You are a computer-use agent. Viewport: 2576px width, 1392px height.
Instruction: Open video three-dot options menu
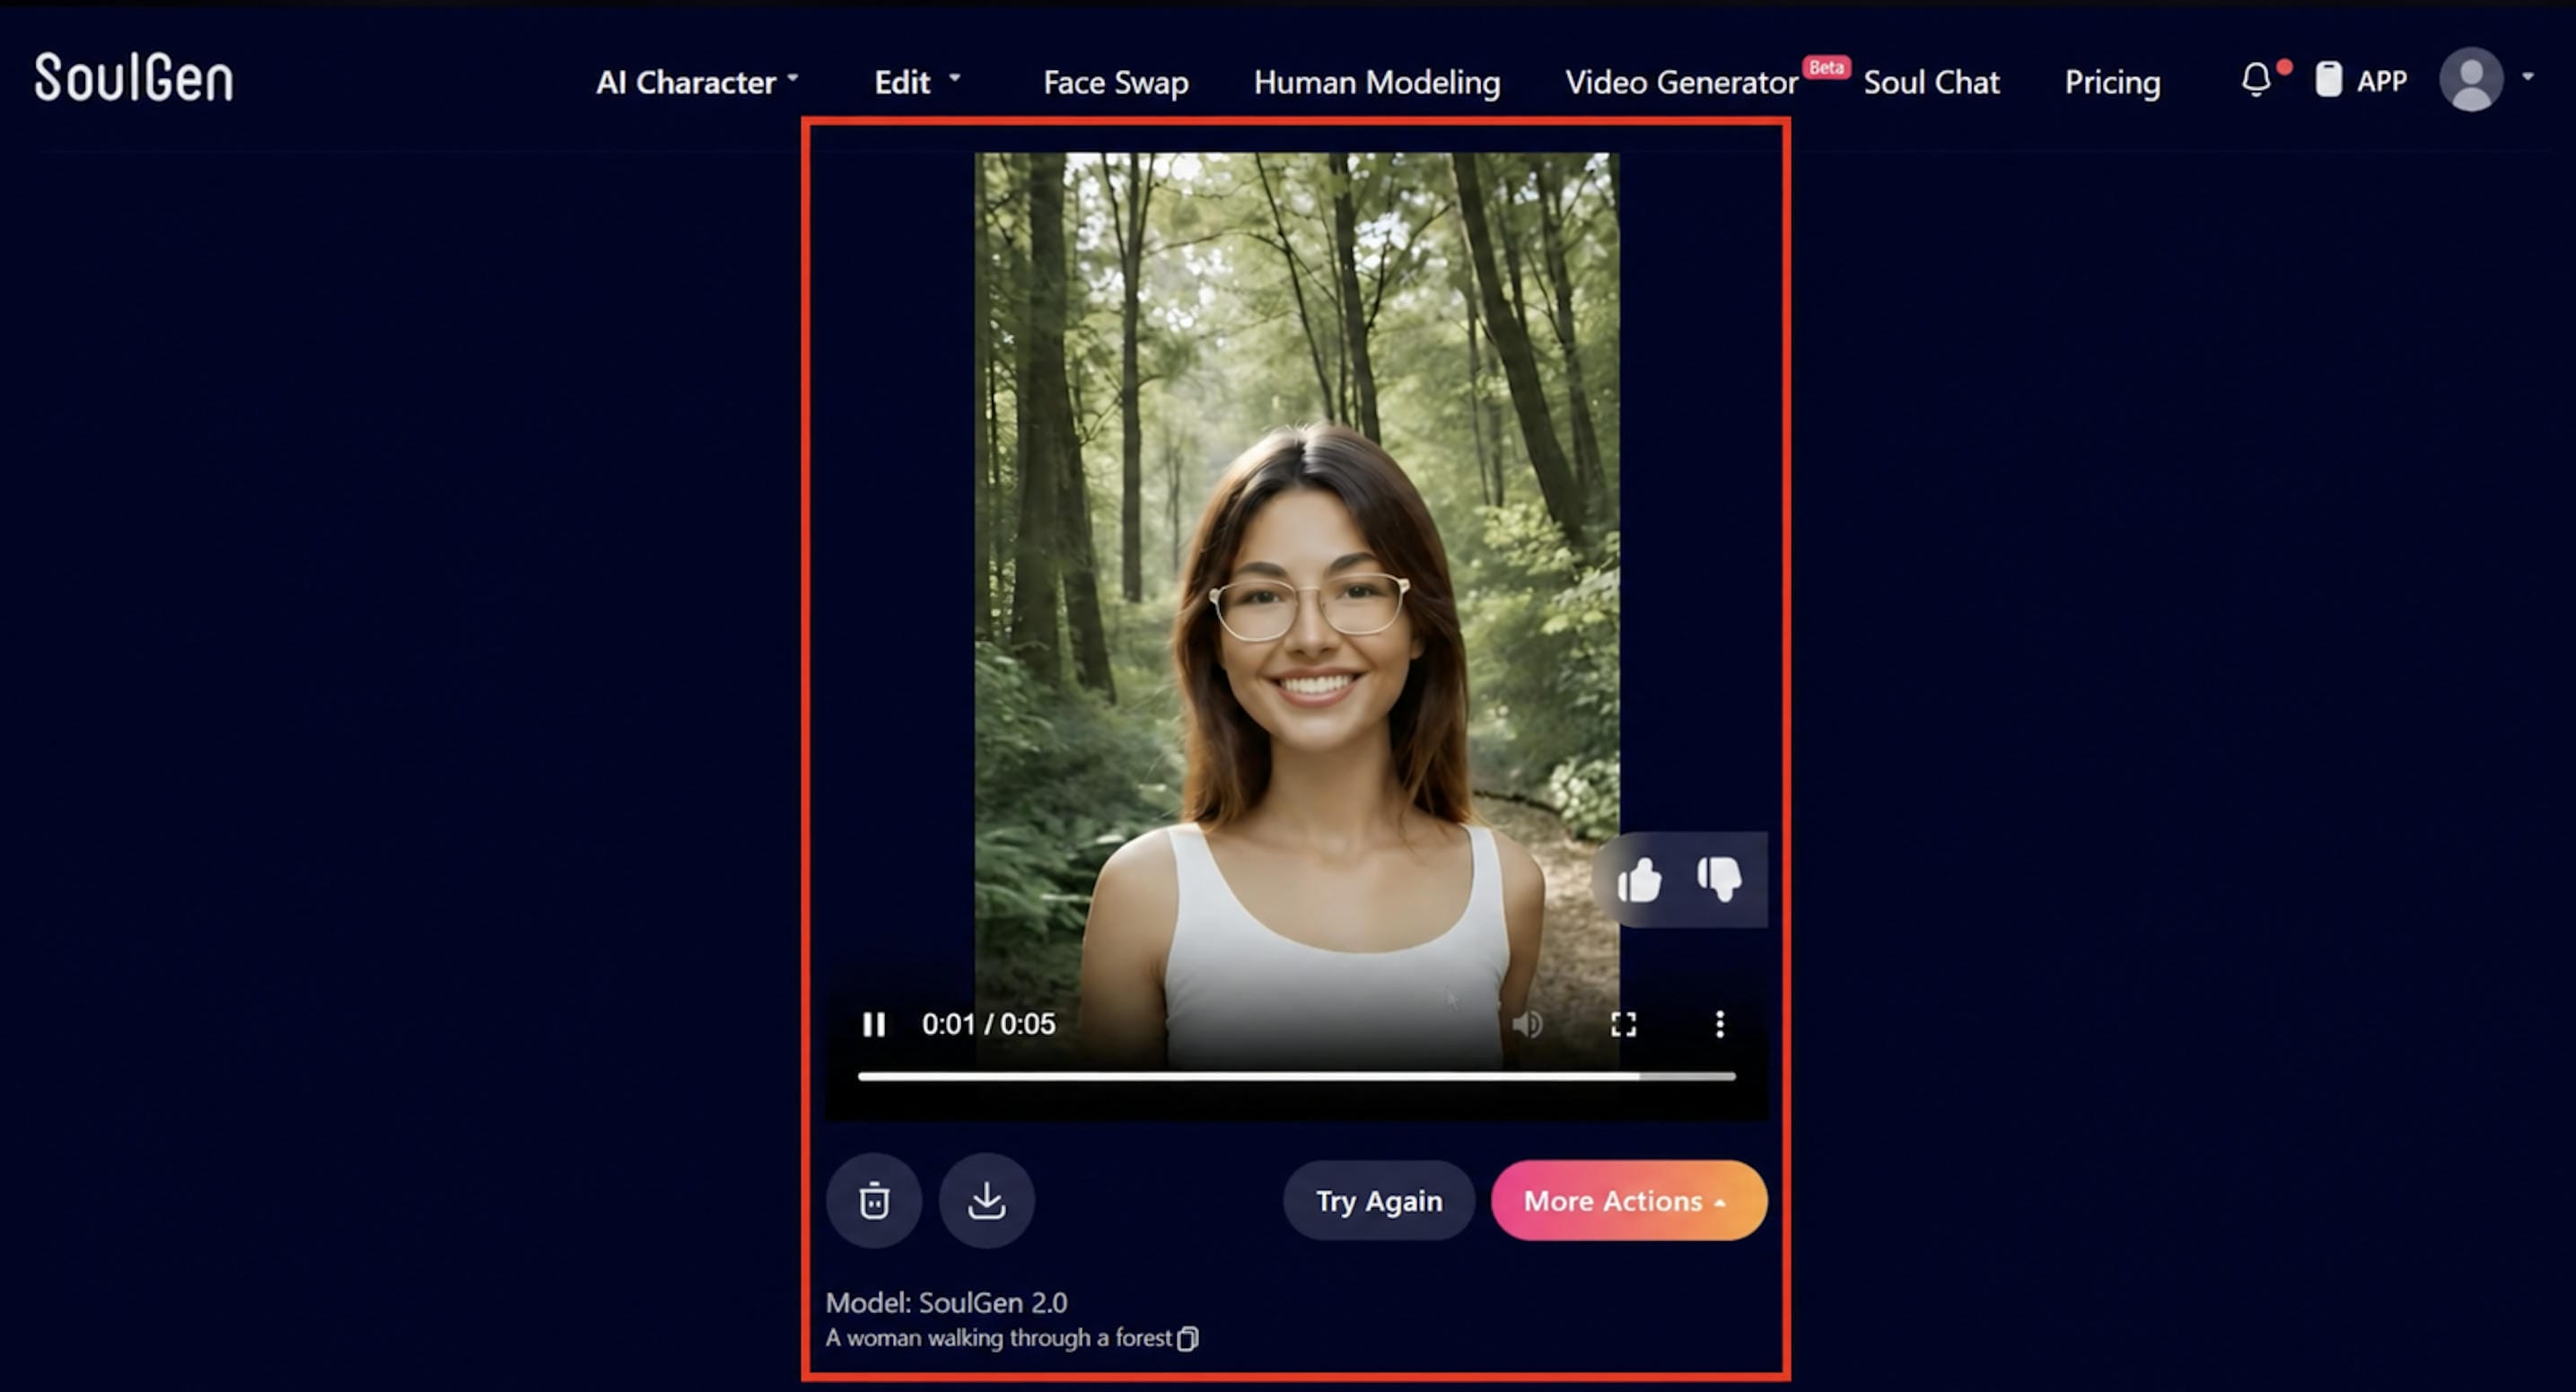1719,1024
